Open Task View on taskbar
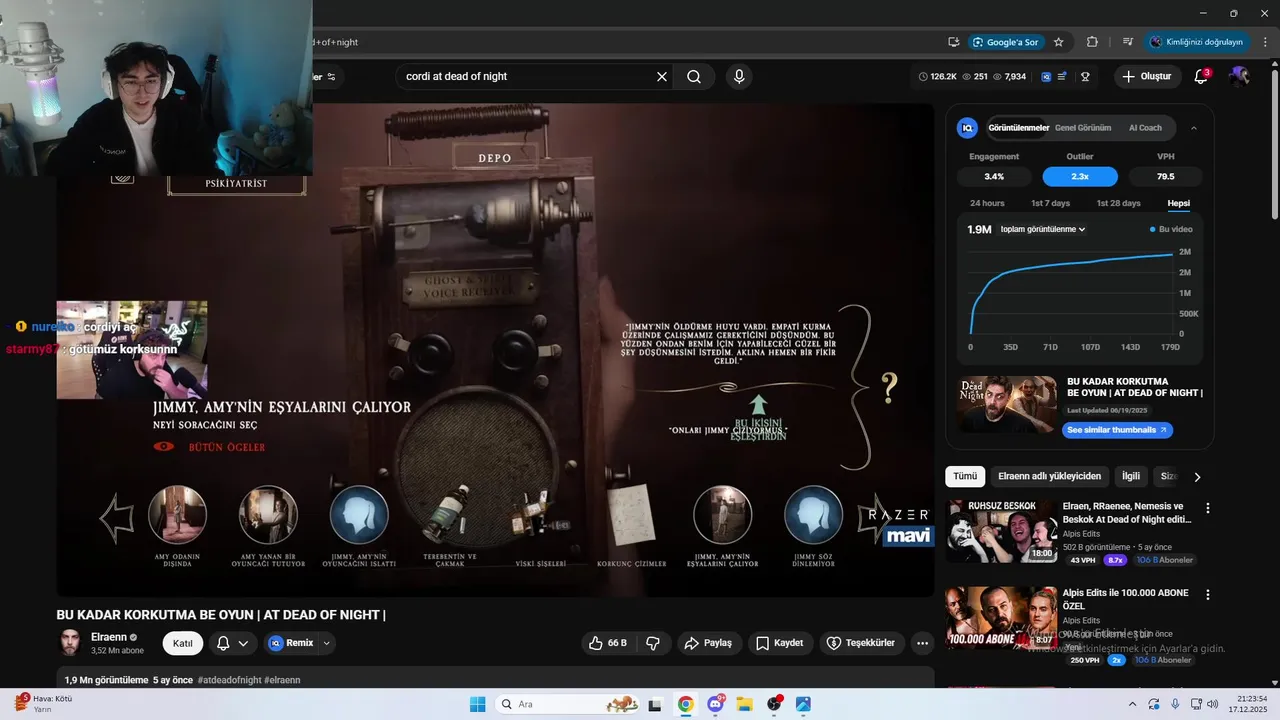 tap(655, 704)
